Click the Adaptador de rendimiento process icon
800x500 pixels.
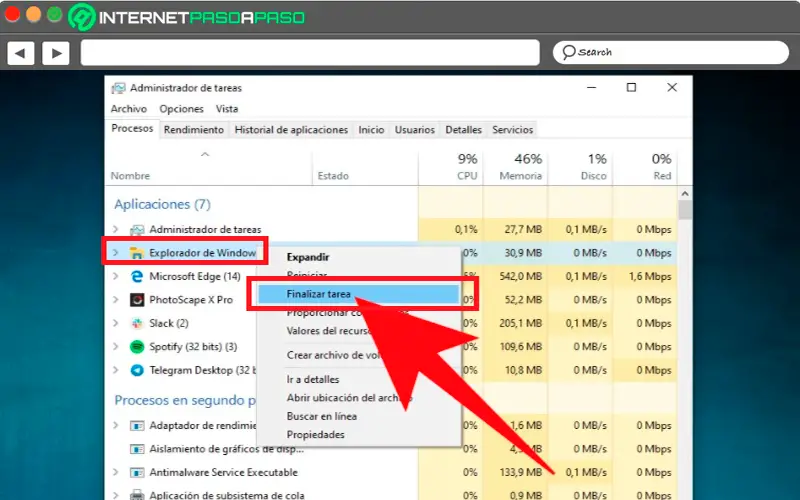137,426
